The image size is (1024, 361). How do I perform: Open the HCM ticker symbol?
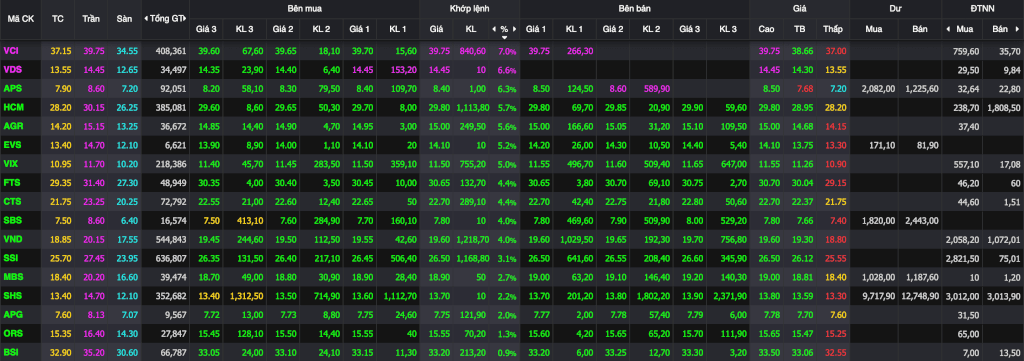coord(12,107)
